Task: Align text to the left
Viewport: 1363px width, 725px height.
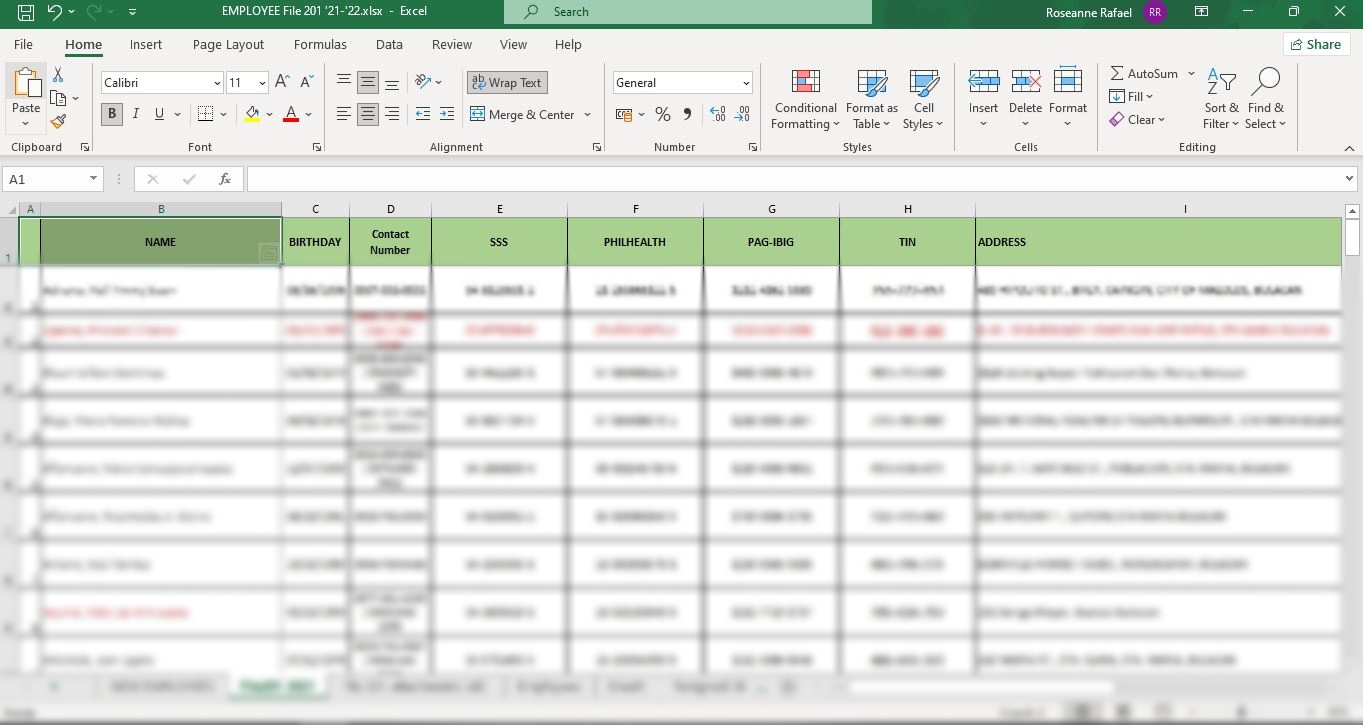Action: click(344, 114)
